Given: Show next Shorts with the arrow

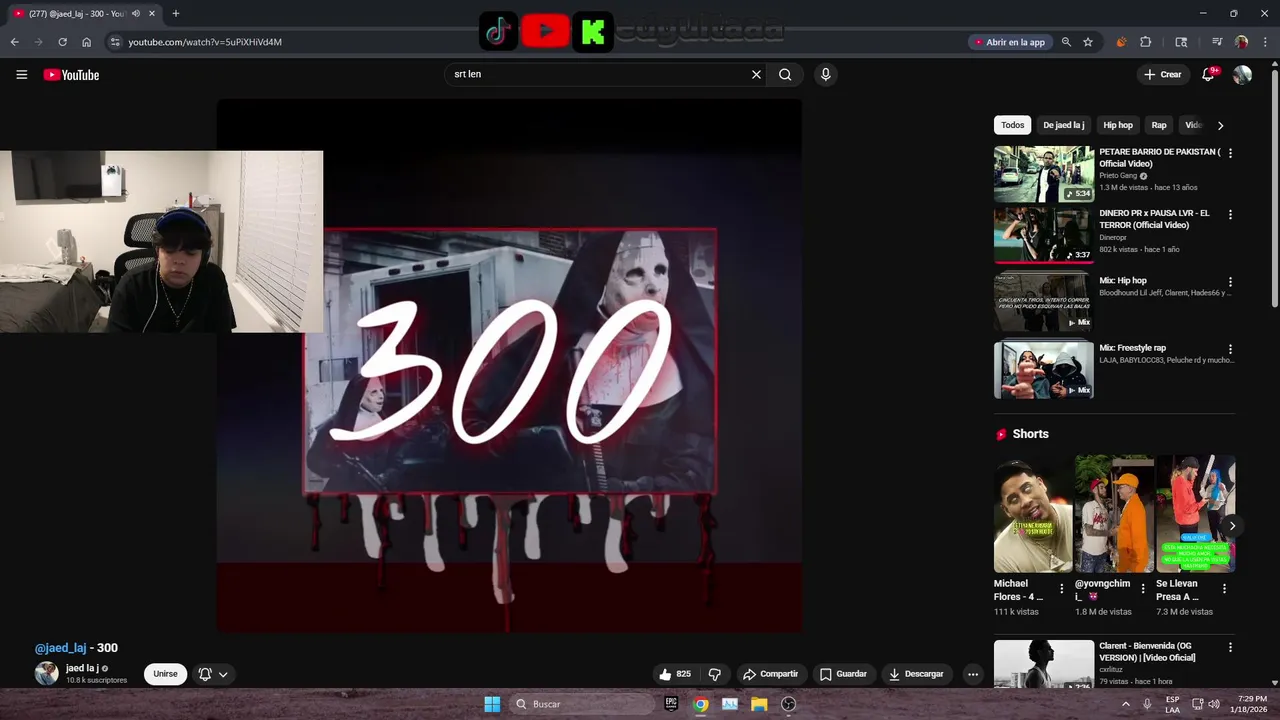Looking at the screenshot, I should click(x=1232, y=526).
